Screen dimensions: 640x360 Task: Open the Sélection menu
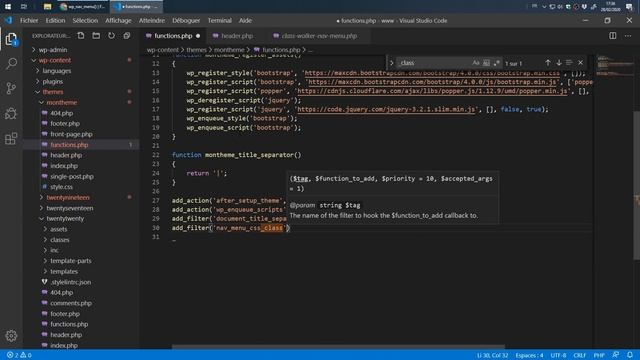point(85,20)
